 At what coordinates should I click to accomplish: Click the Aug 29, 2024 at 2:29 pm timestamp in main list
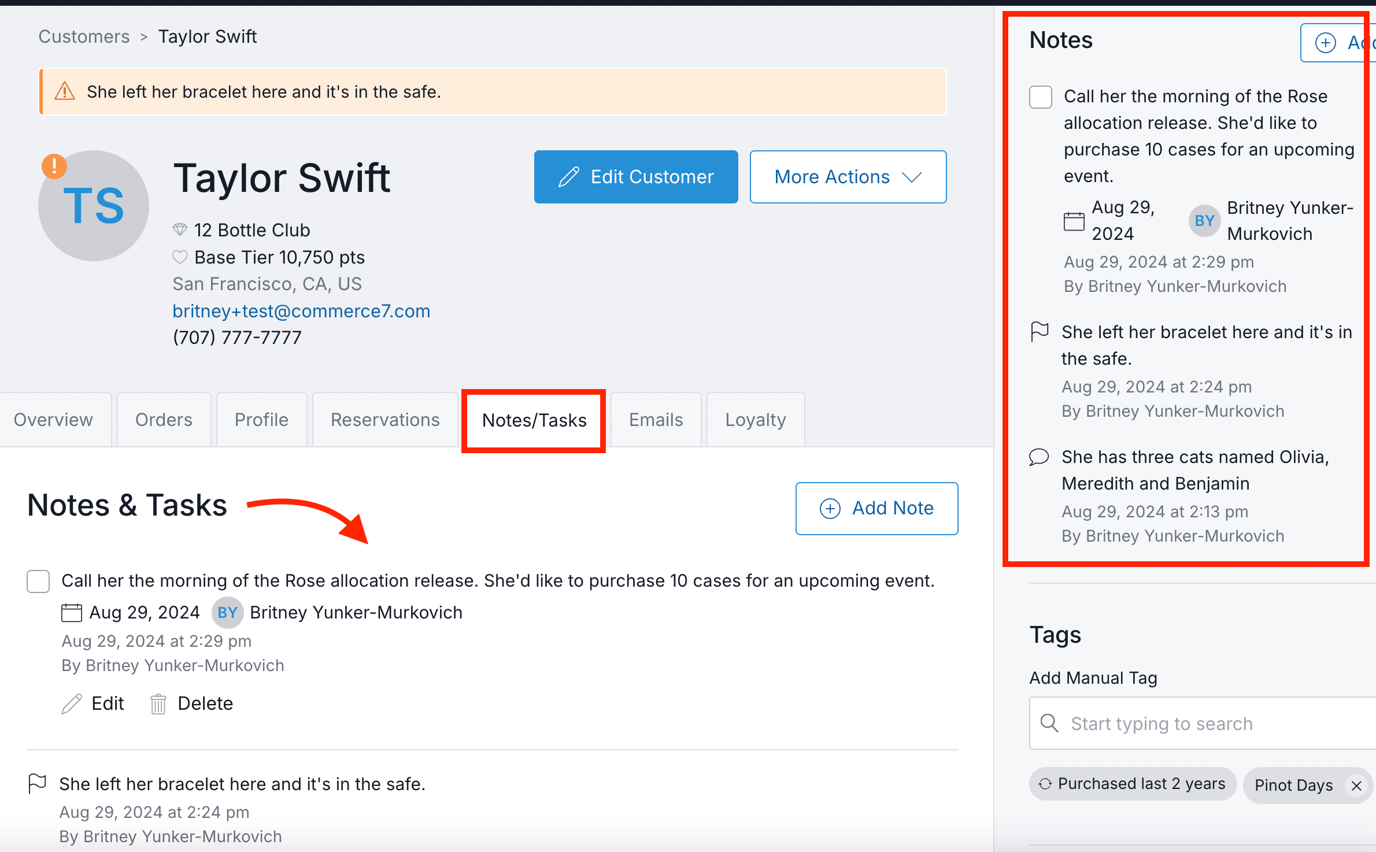(x=156, y=641)
